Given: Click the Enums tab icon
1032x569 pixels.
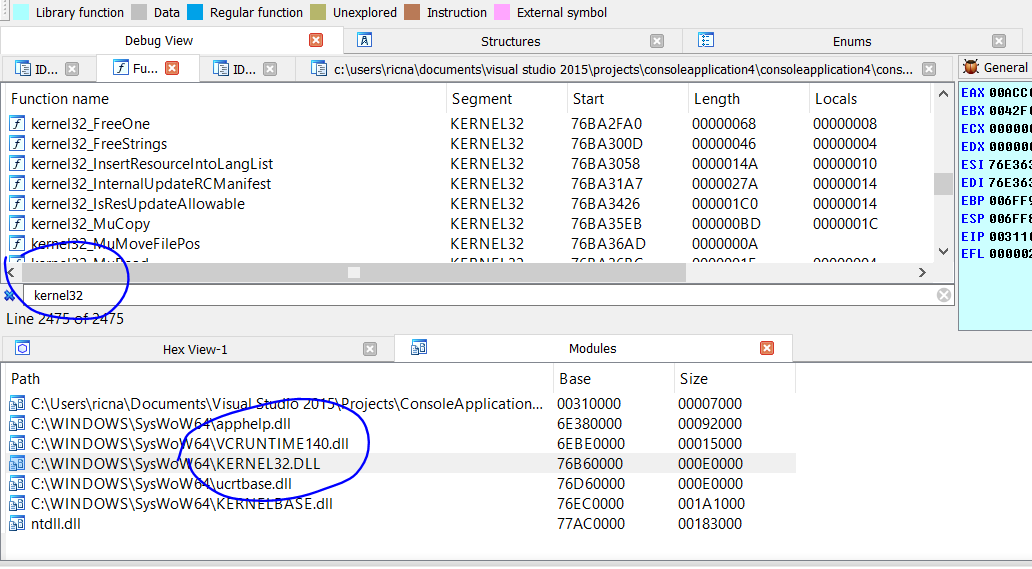Looking at the screenshot, I should click(705, 41).
